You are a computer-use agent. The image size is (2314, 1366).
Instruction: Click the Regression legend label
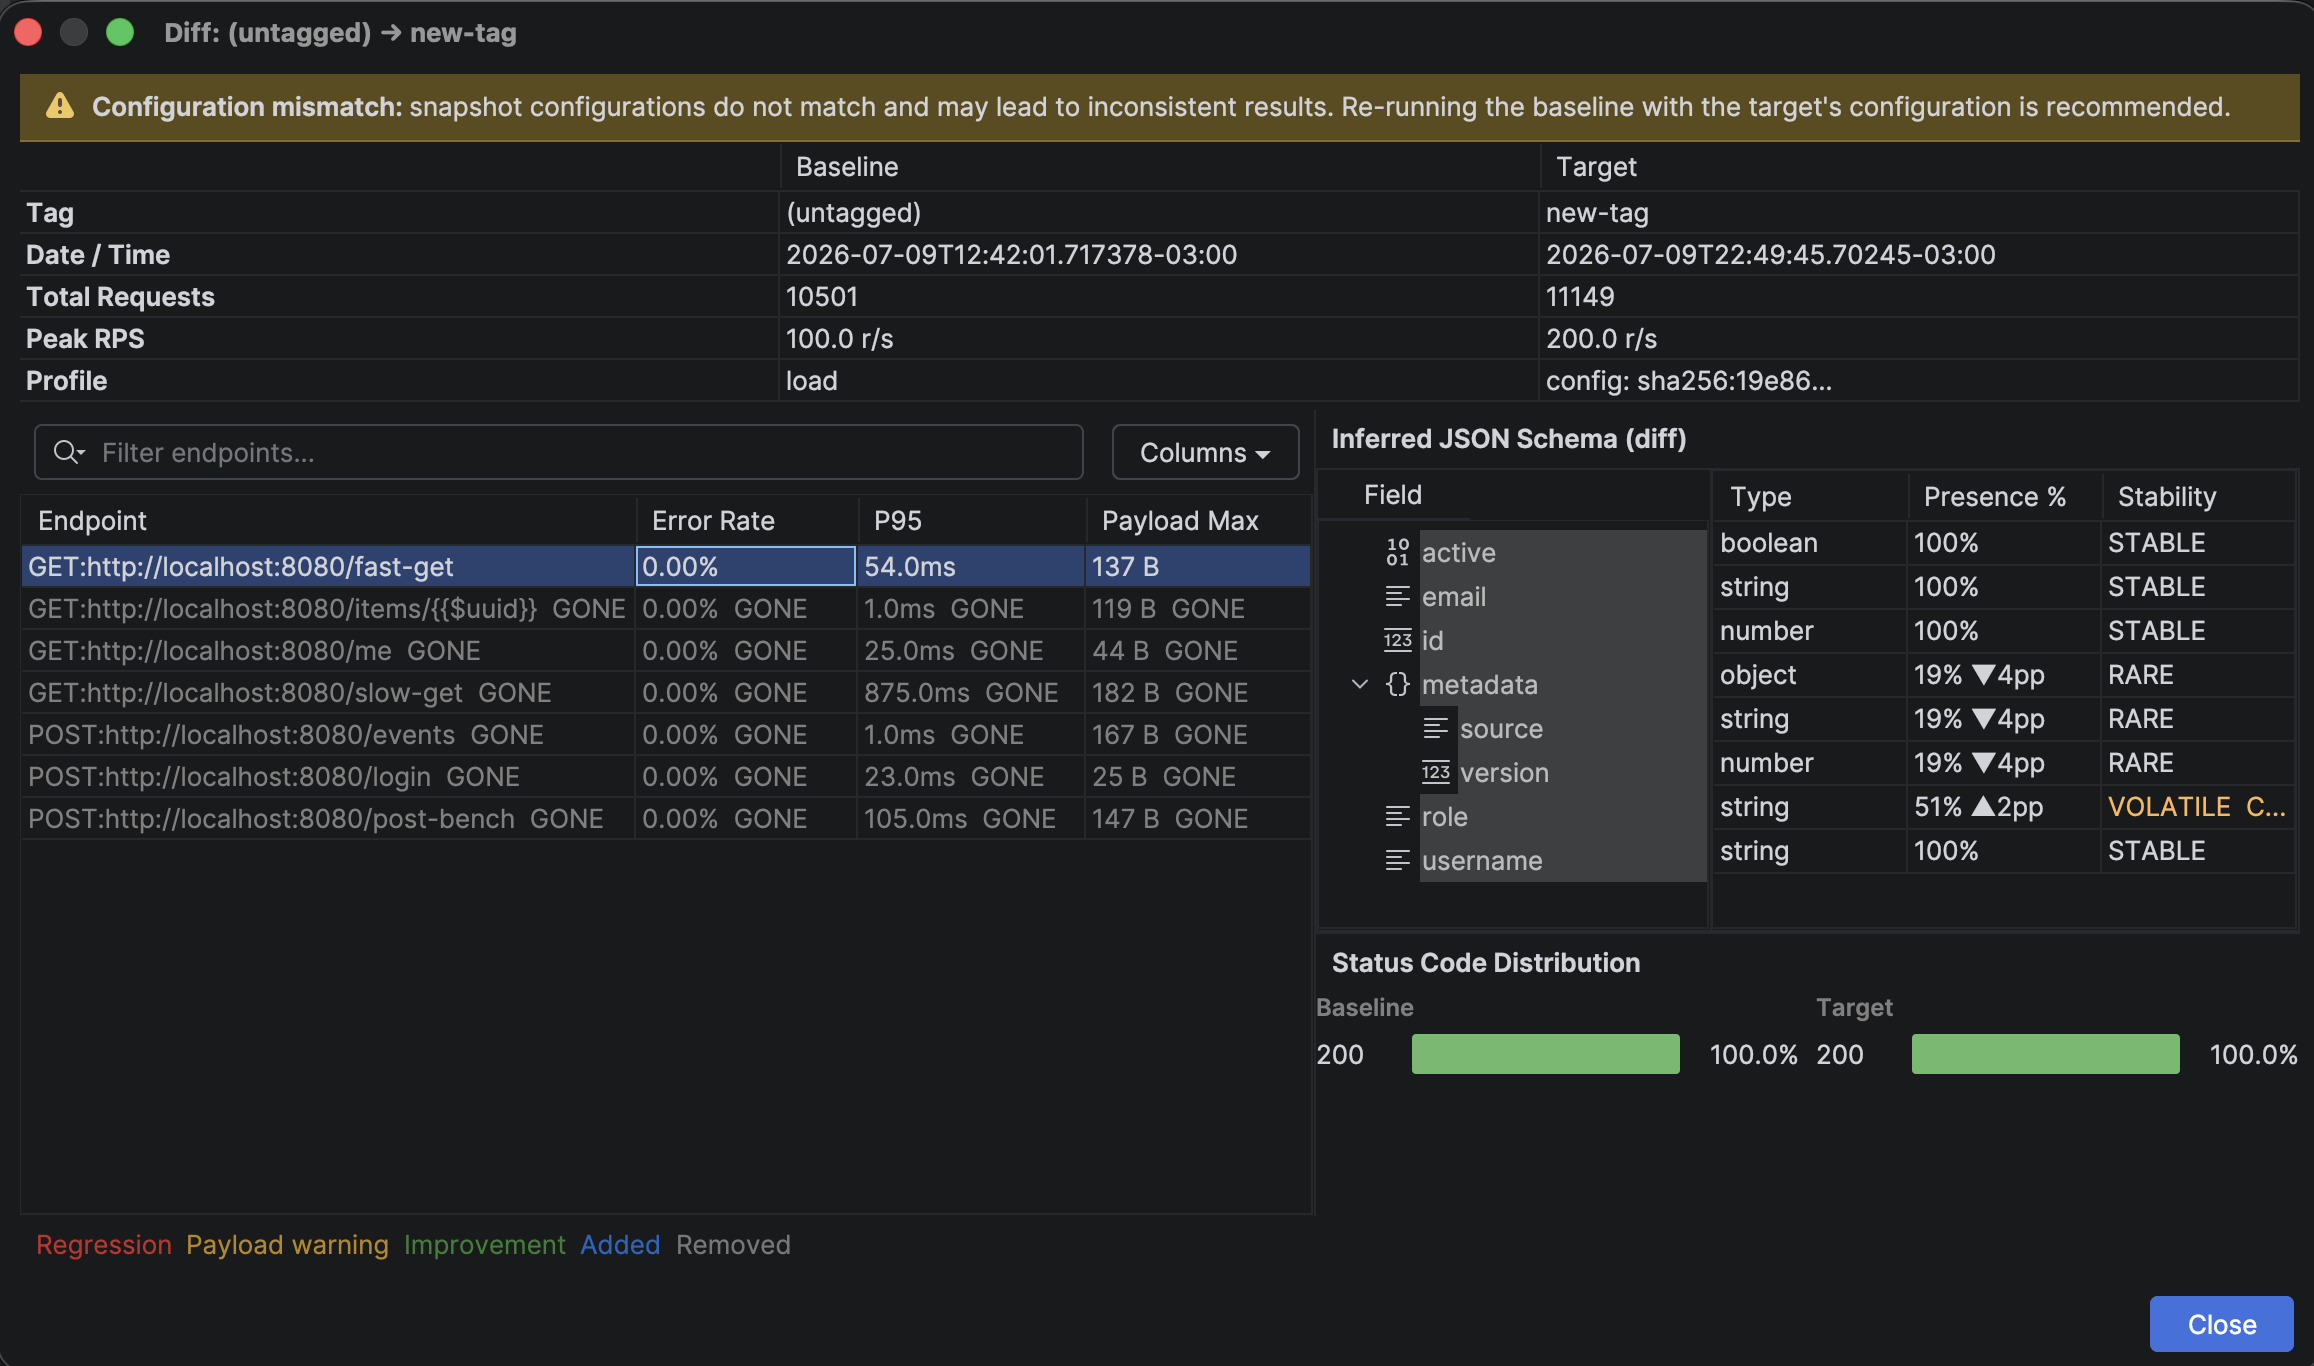click(x=104, y=1244)
